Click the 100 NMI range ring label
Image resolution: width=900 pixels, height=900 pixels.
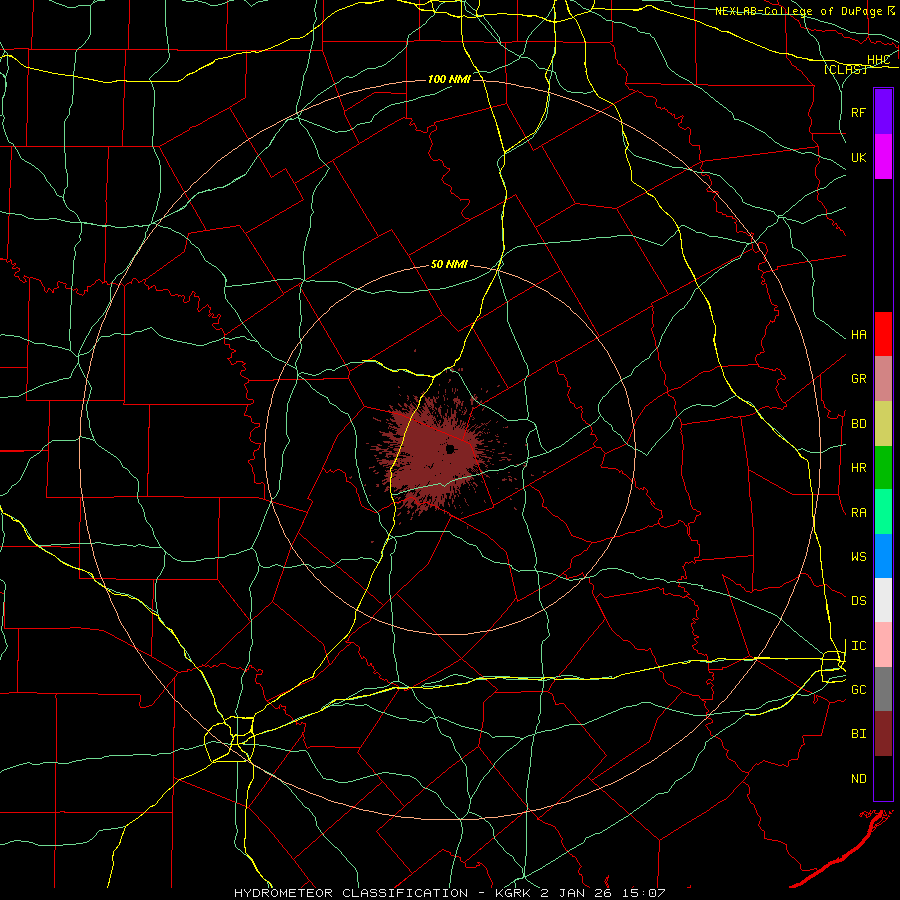click(449, 79)
